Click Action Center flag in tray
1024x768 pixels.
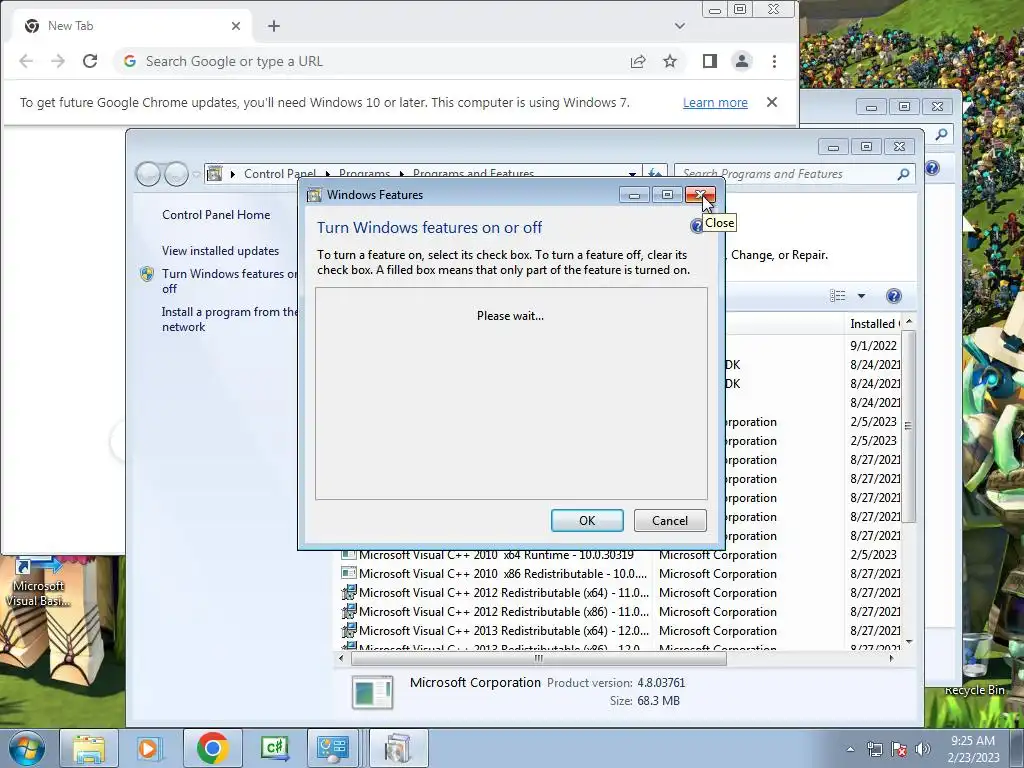tap(899, 749)
